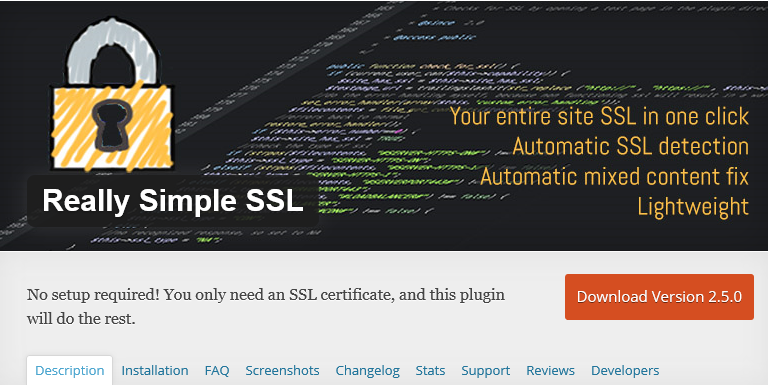The width and height of the screenshot is (768, 387).
Task: Click the 'Automatic SSL detection' text
Action: click(x=630, y=146)
